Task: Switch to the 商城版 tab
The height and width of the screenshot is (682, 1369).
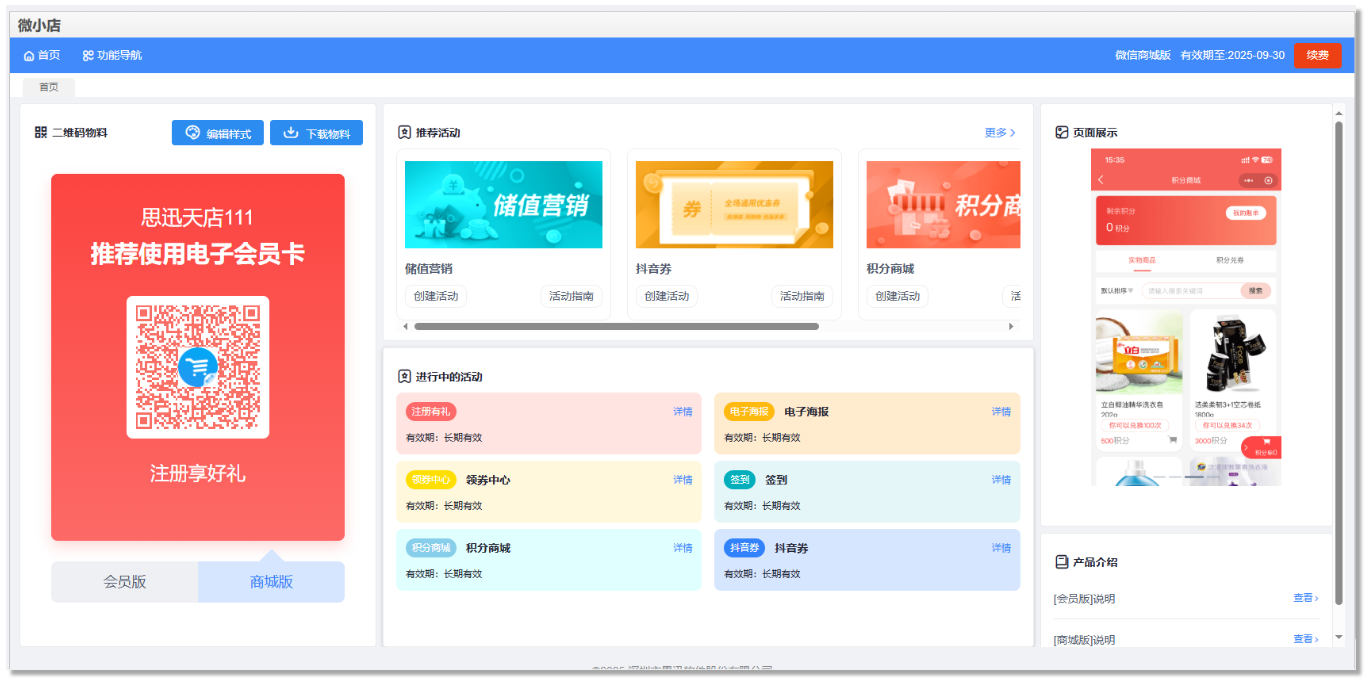Action: (x=271, y=582)
